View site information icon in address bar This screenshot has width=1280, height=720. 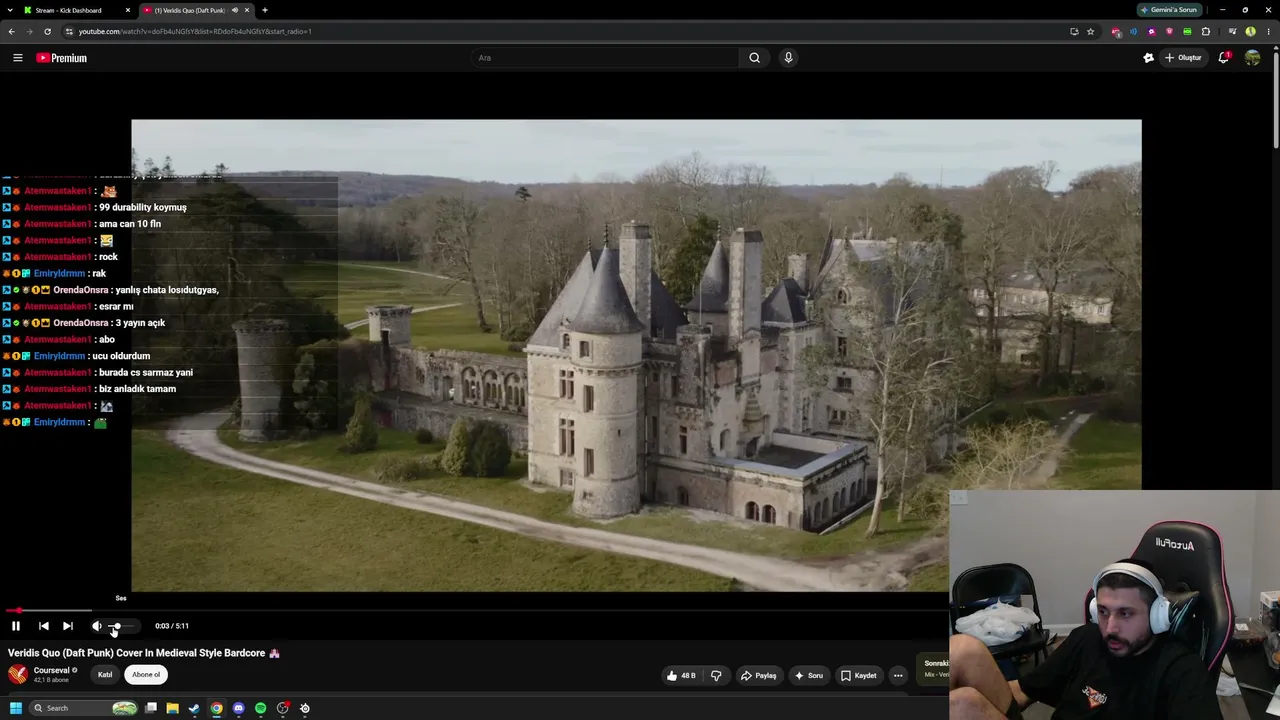[x=69, y=31]
